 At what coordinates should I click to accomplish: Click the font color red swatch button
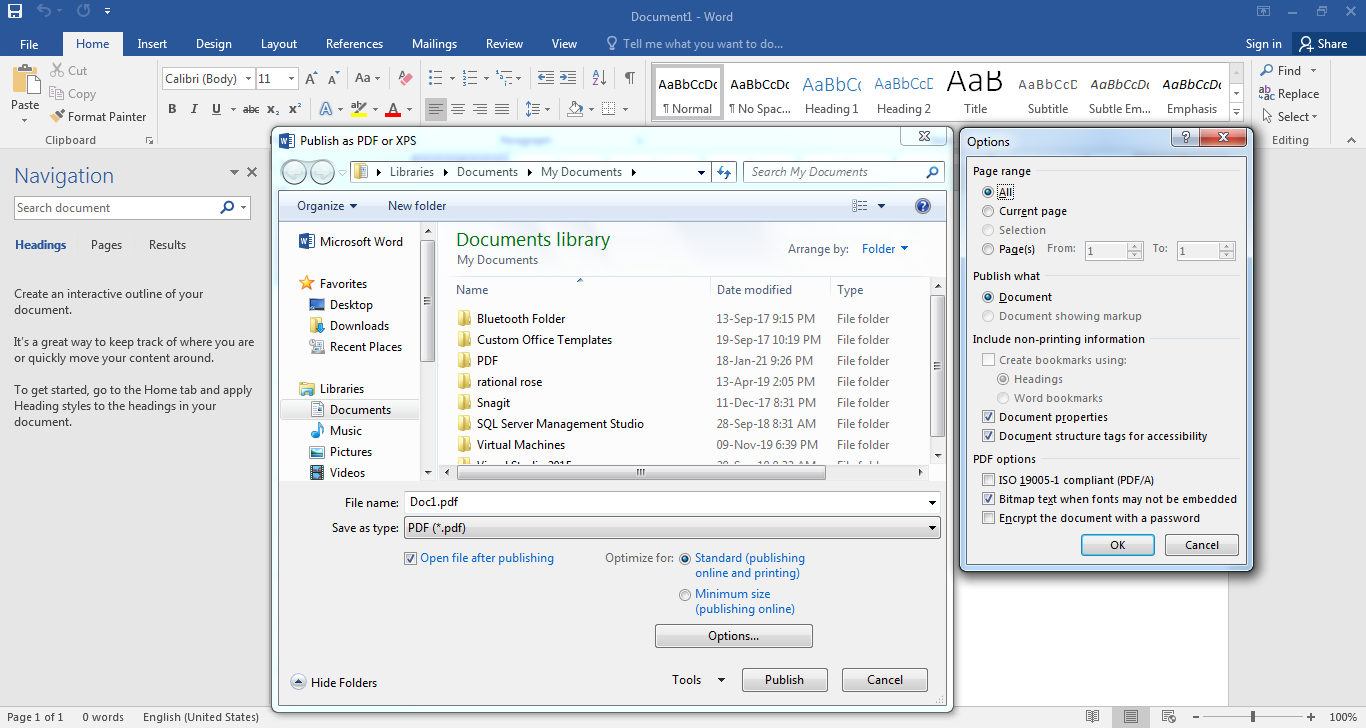[x=393, y=109]
